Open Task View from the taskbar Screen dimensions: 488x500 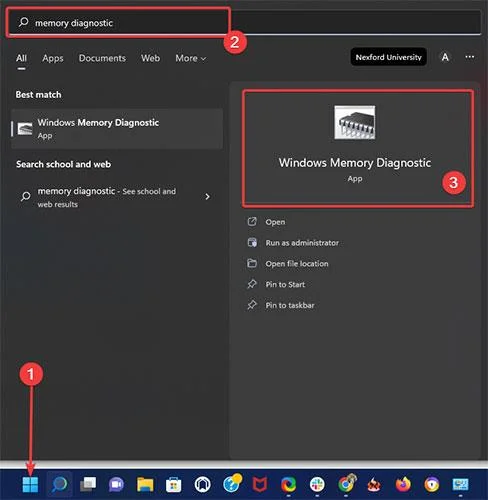(88, 484)
